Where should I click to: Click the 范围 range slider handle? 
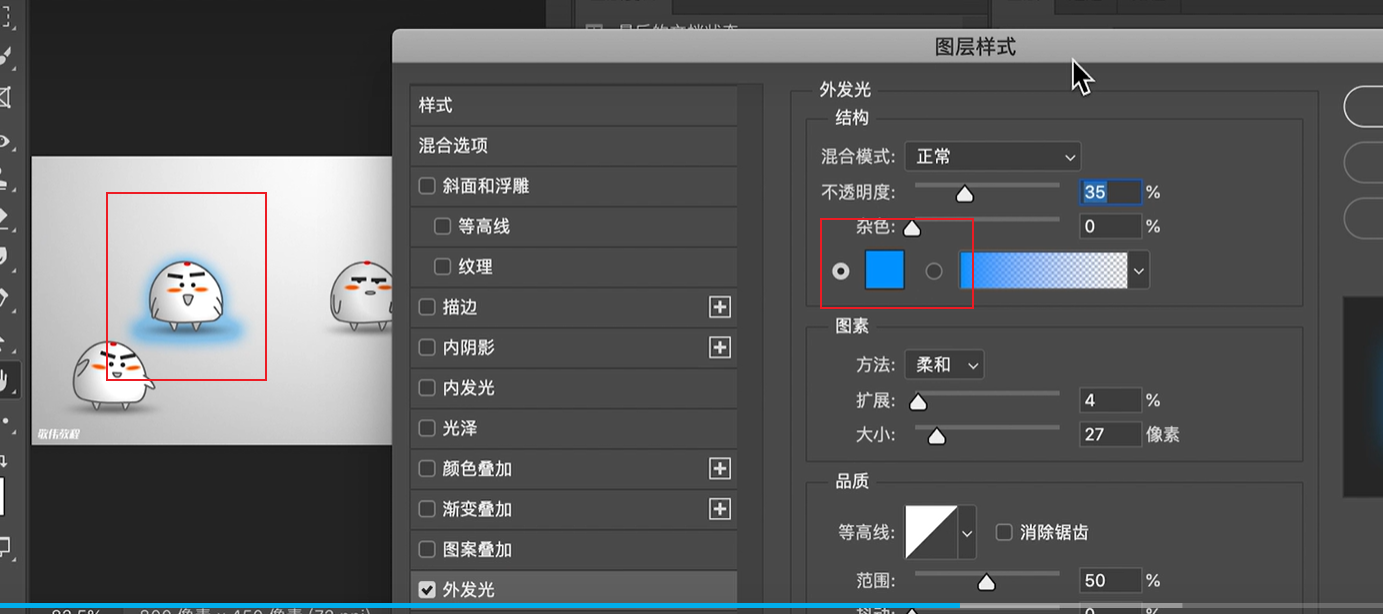(x=986, y=582)
